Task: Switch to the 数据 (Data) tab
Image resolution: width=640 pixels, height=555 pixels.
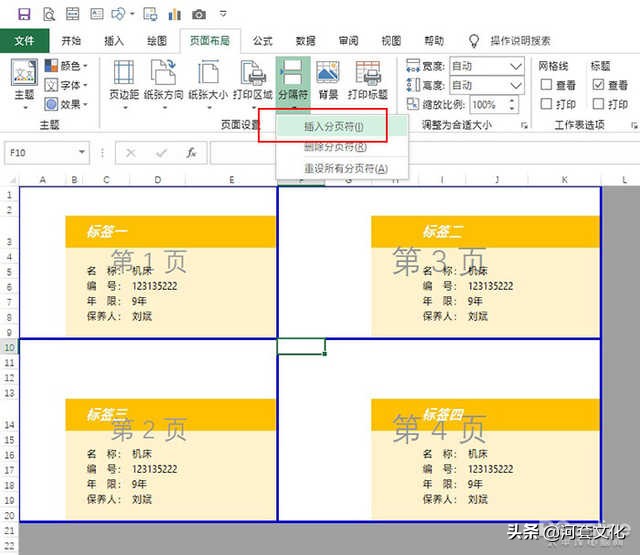Action: (x=305, y=41)
